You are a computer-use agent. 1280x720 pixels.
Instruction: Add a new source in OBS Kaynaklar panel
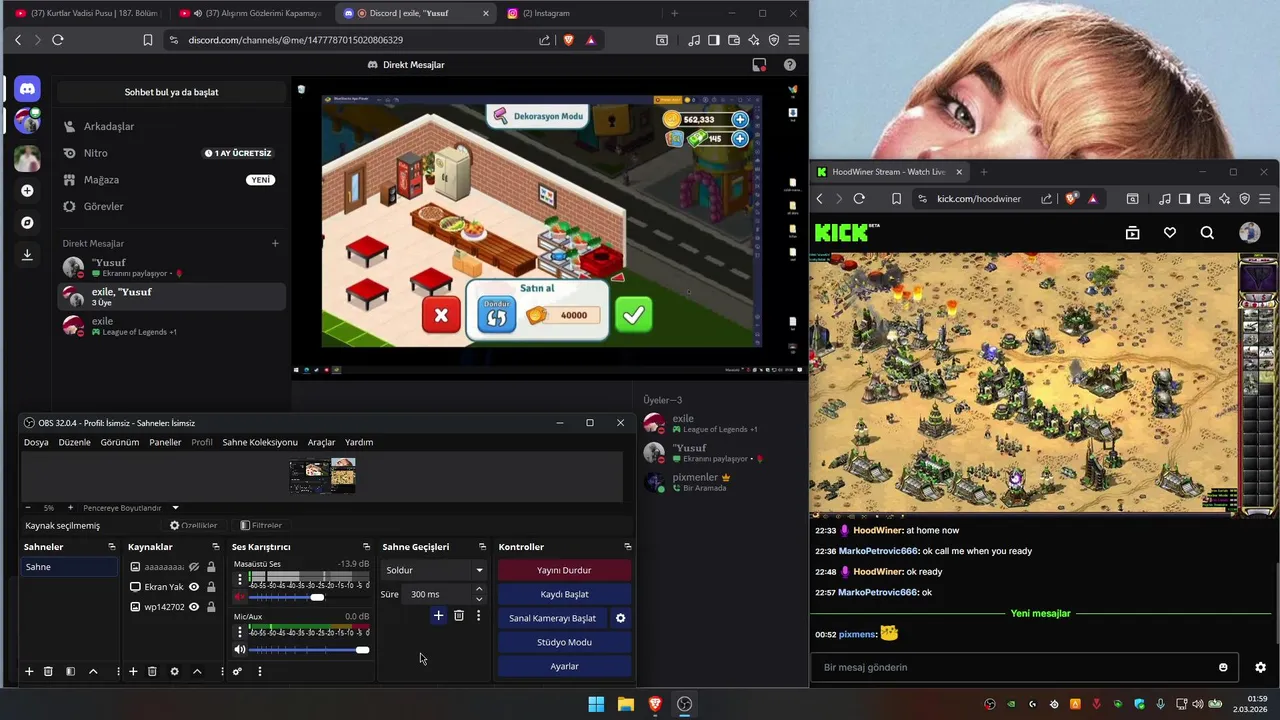(x=133, y=672)
